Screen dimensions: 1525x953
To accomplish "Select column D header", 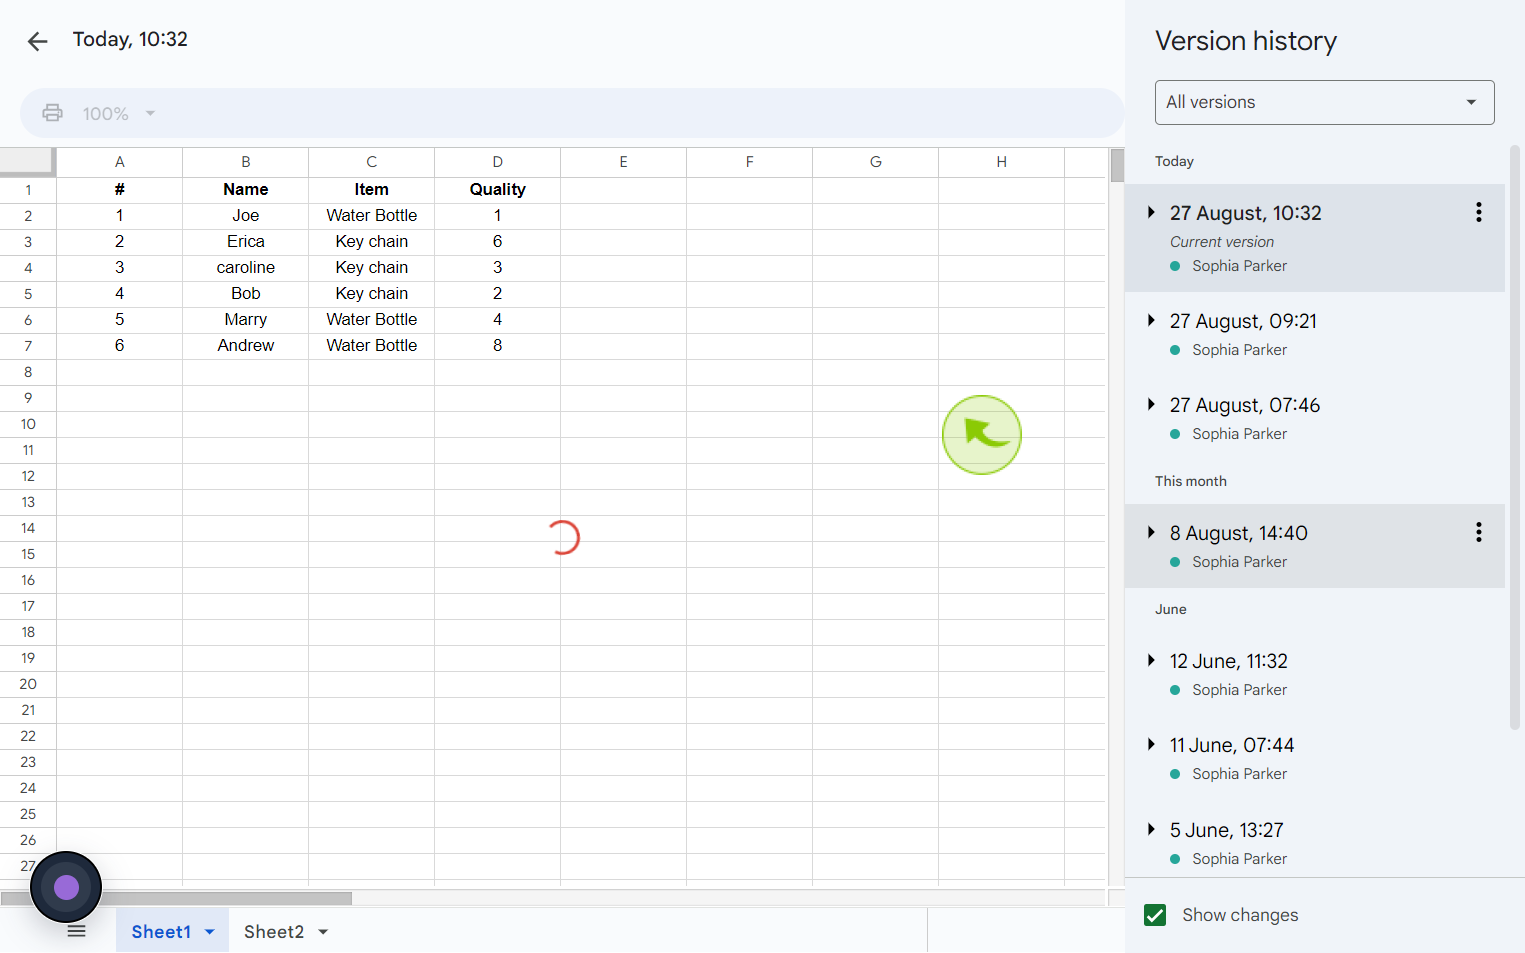I will point(497,162).
